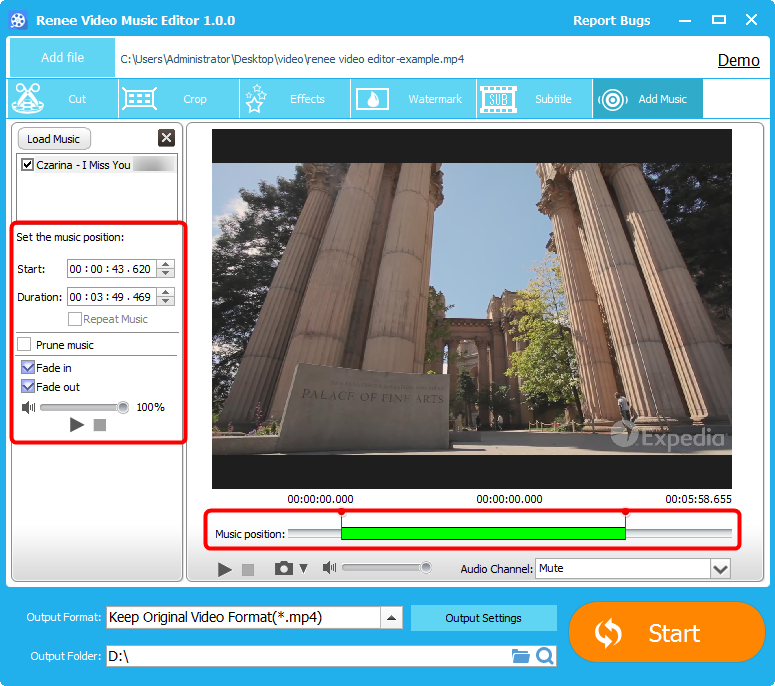Click the video volume speaker icon
Viewport: 775px width, 686px height.
point(328,568)
